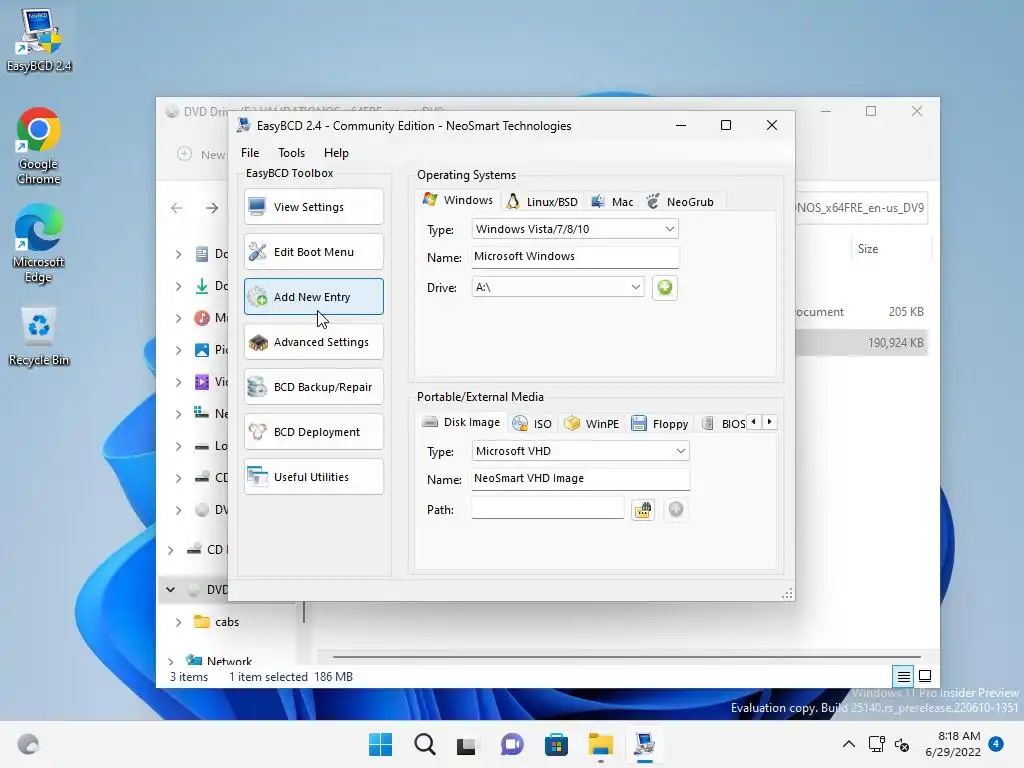This screenshot has height=768, width=1024.
Task: Expand the Network node in Explorer tree
Action: point(170,662)
